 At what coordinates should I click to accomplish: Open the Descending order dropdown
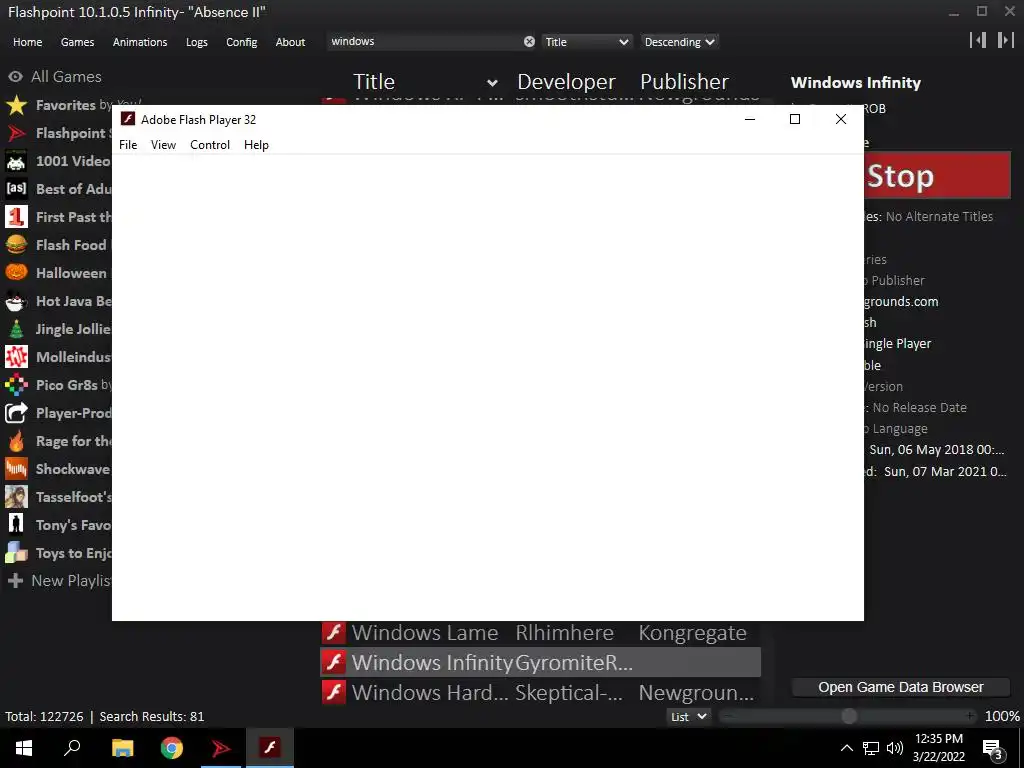(x=679, y=42)
